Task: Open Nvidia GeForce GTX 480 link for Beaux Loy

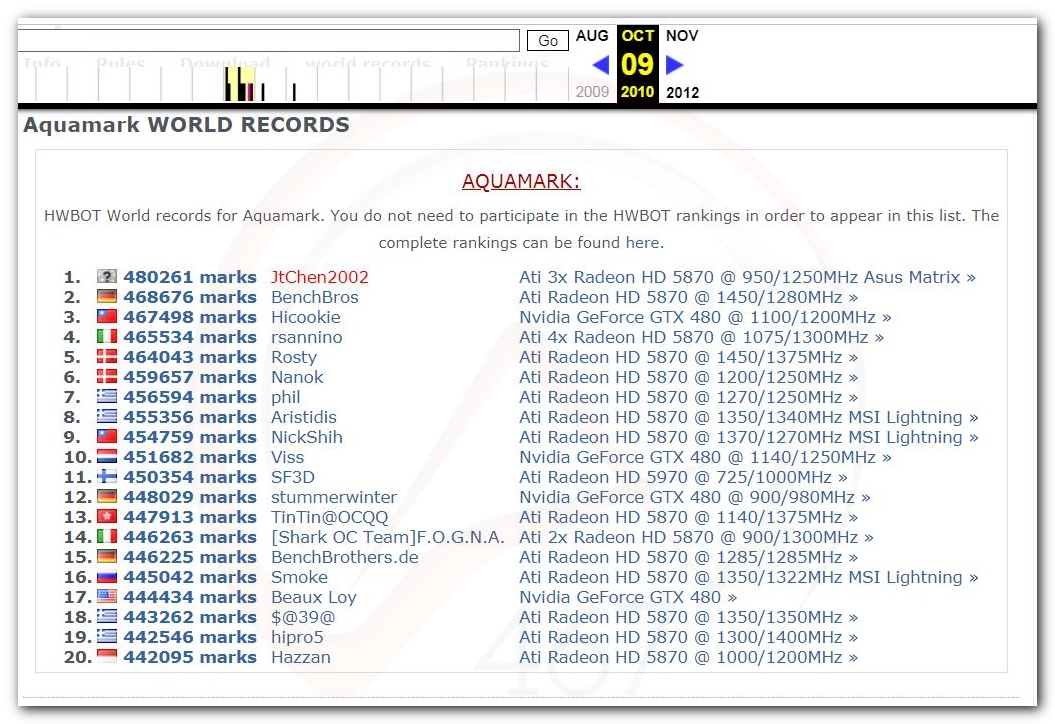Action: pyautogui.click(x=628, y=598)
